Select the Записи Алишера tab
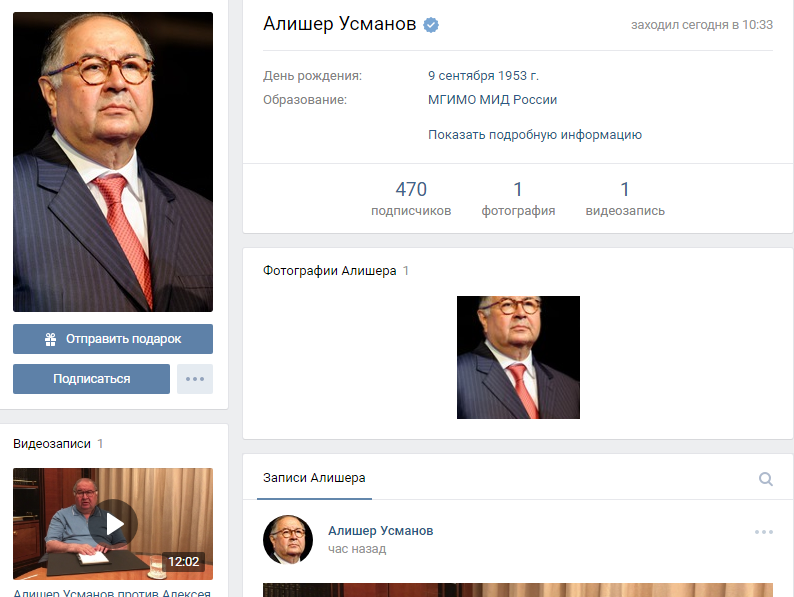This screenshot has height=597, width=794. point(314,477)
